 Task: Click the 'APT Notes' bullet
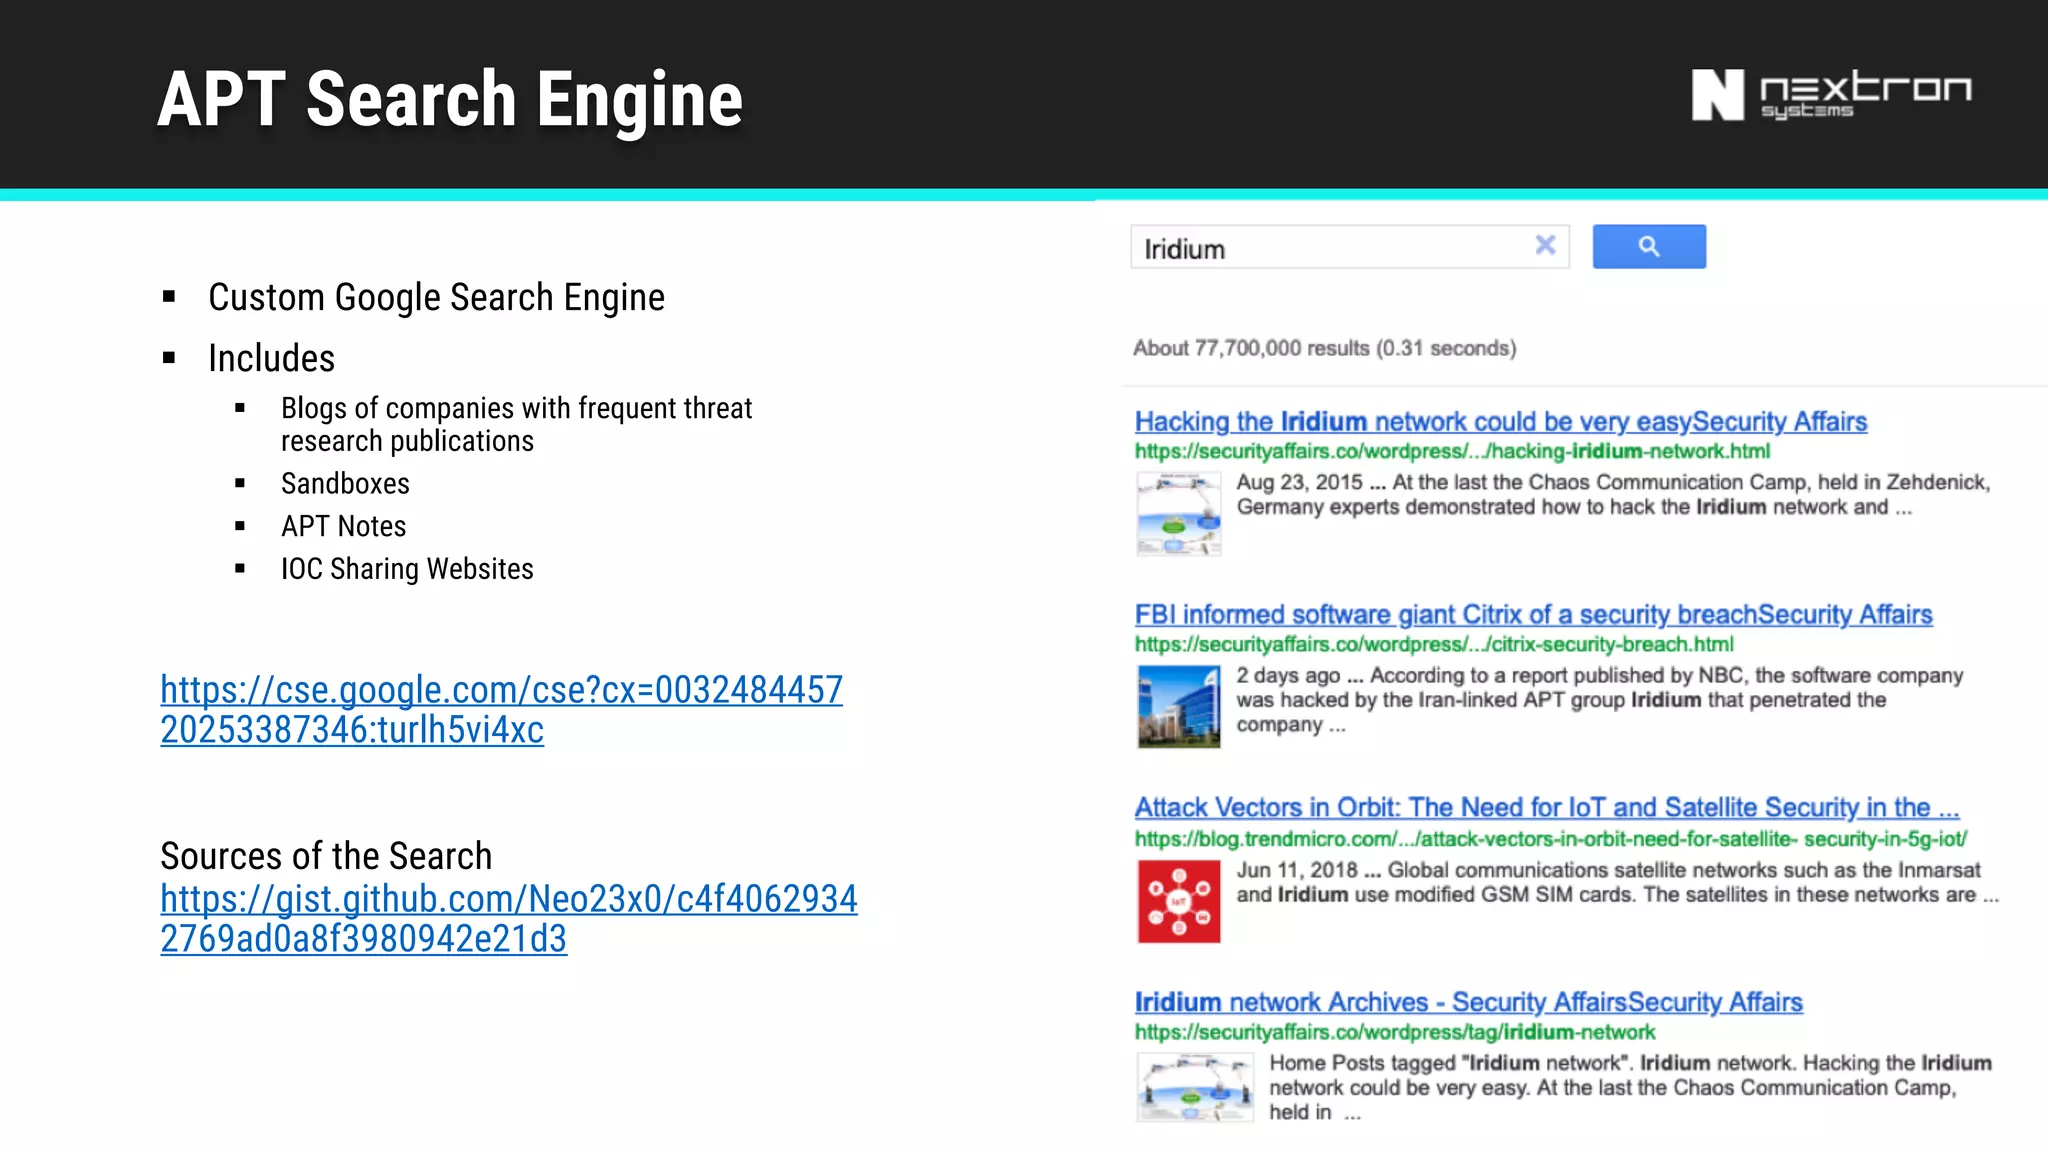pos(343,526)
